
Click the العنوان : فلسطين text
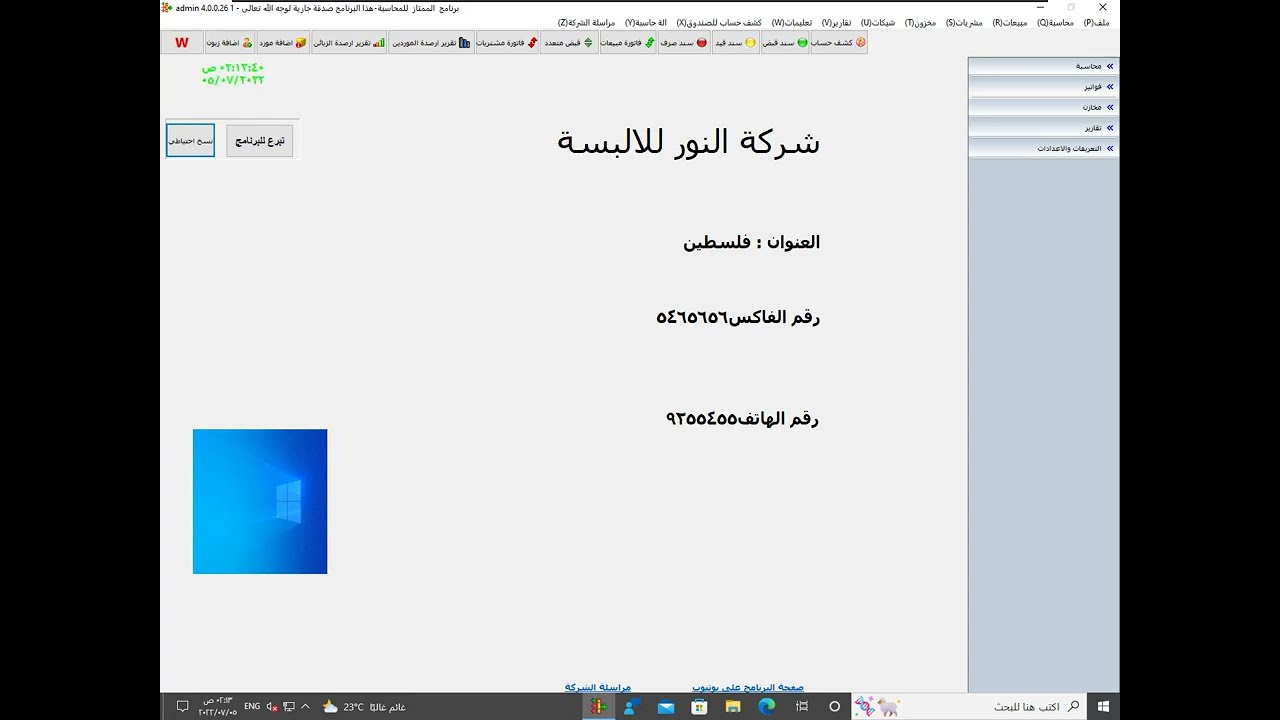point(752,242)
